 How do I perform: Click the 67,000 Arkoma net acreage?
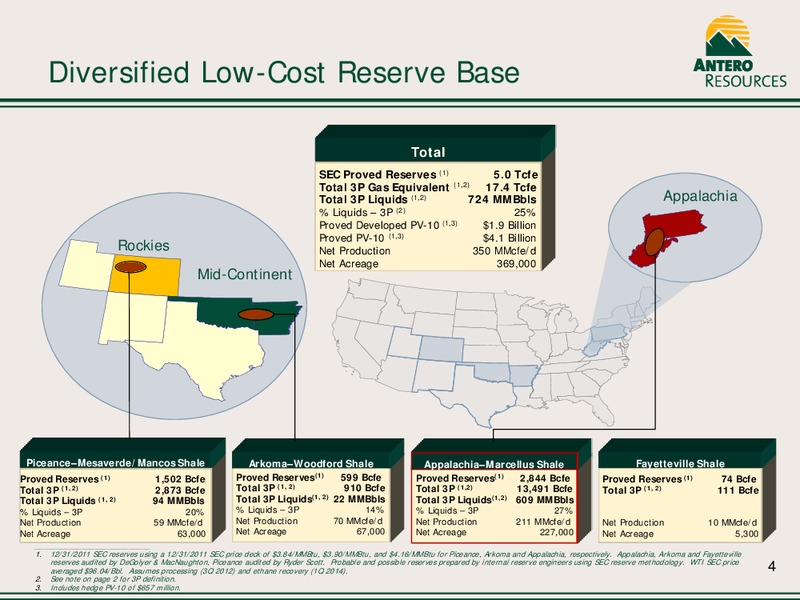point(371,532)
